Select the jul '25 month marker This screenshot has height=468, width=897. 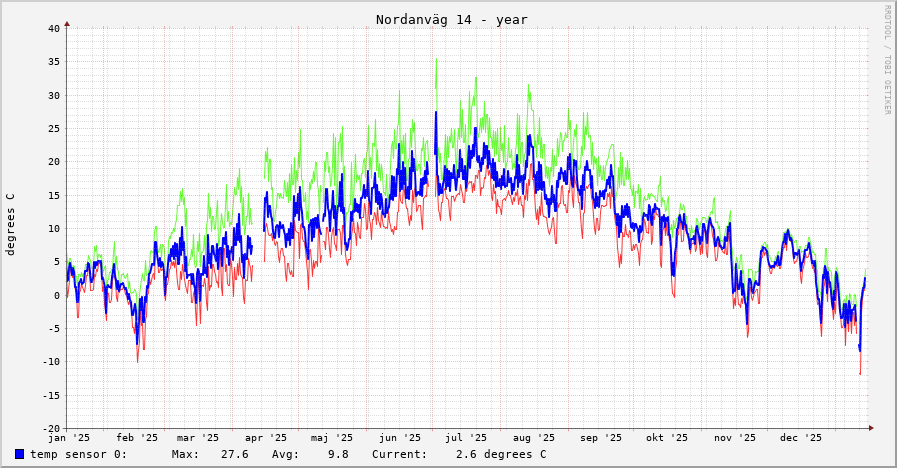[x=466, y=437]
